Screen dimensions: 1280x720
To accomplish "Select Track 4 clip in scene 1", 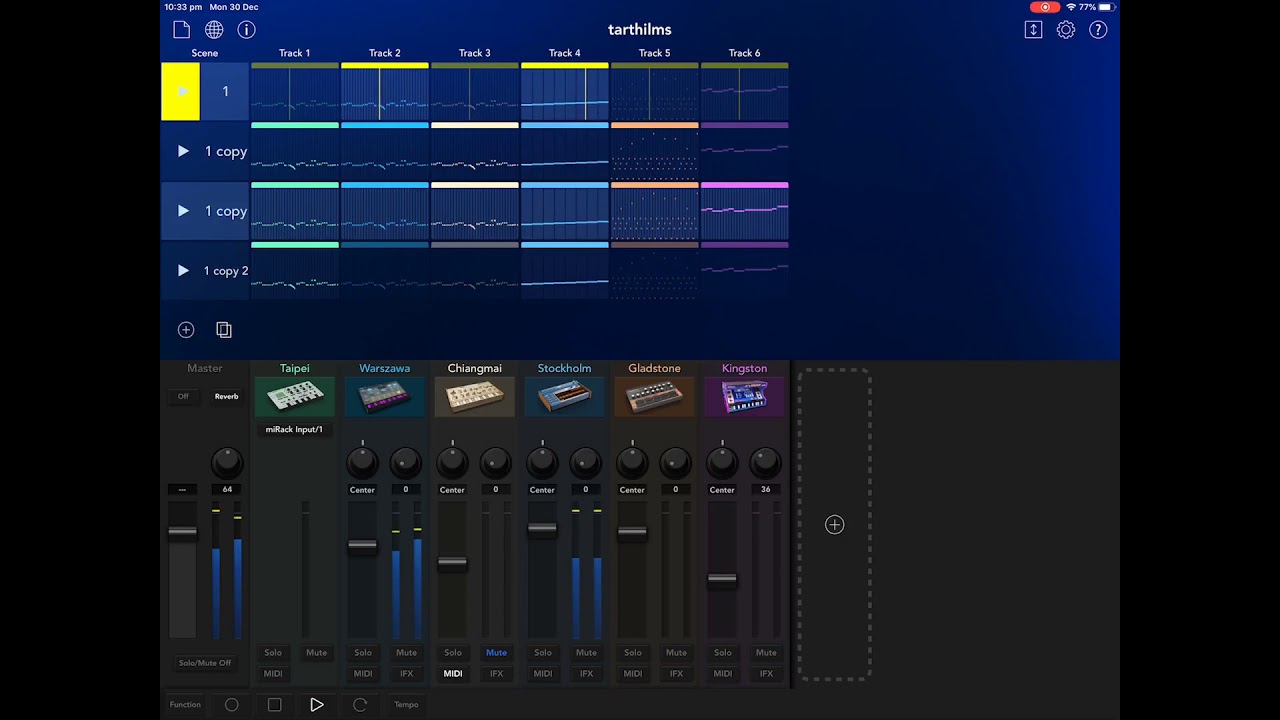I will click(x=565, y=92).
